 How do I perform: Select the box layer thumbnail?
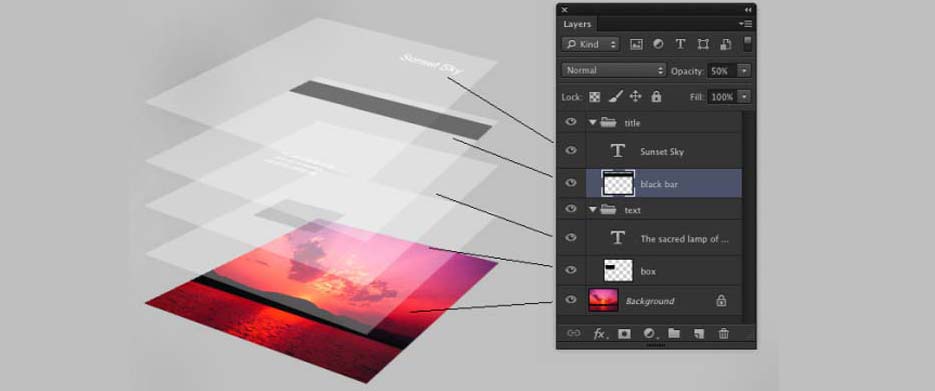[x=618, y=271]
